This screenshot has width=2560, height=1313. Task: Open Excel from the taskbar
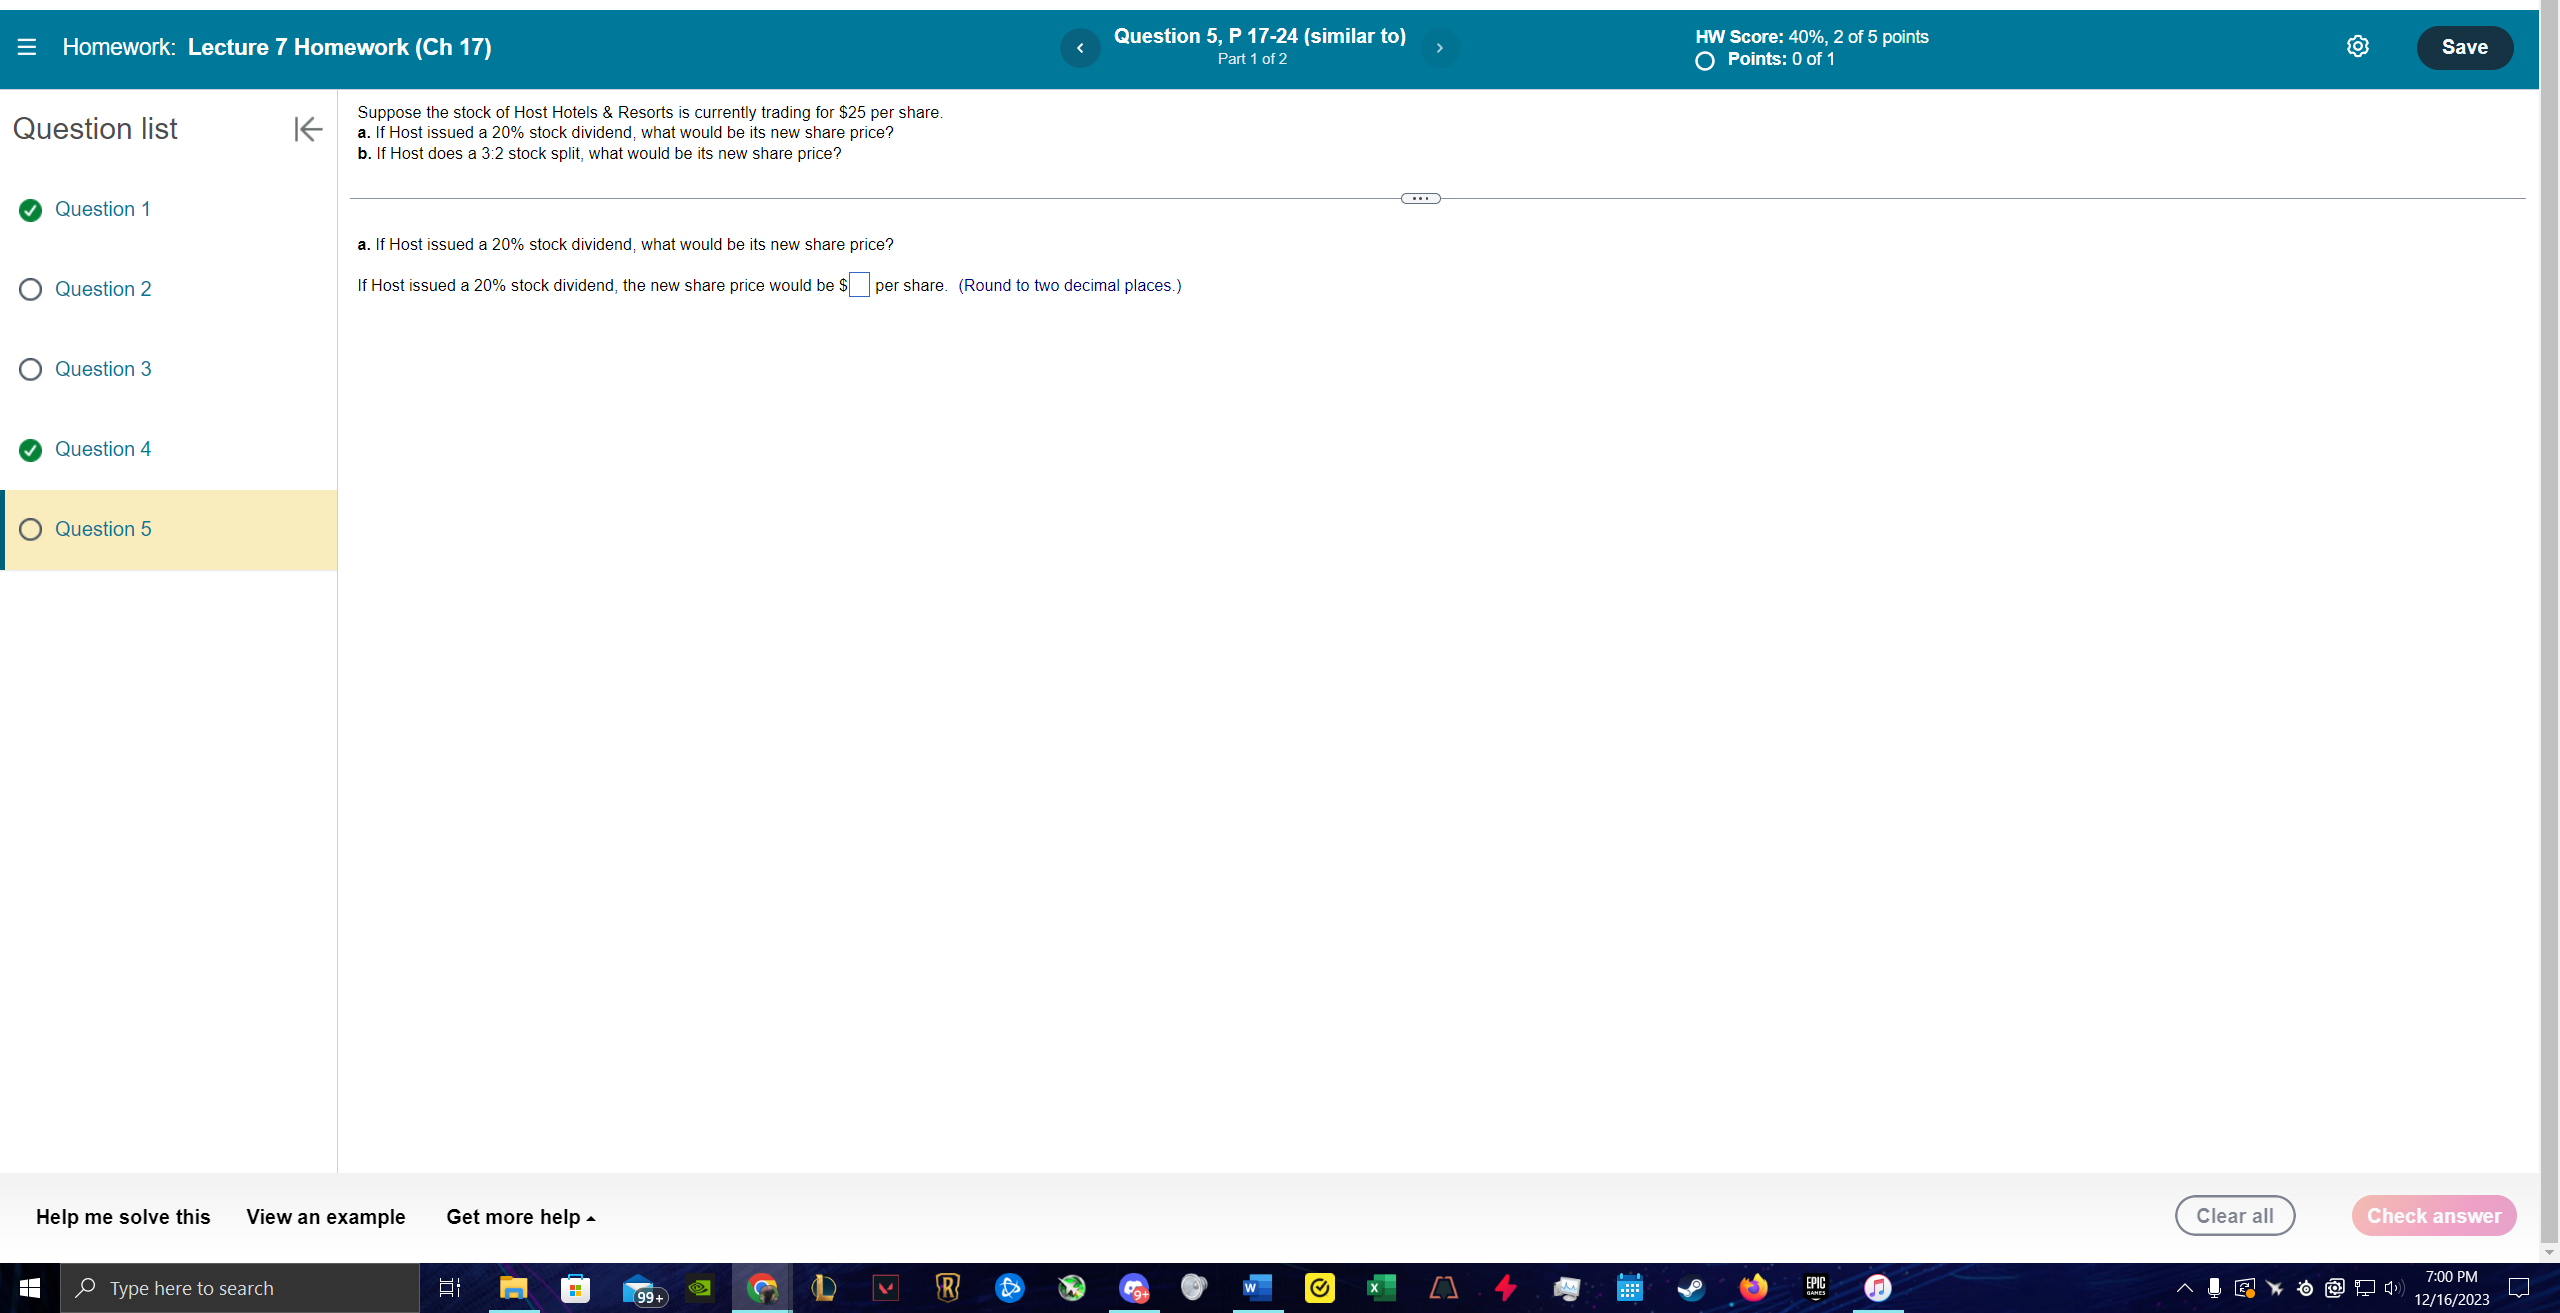[1380, 1288]
